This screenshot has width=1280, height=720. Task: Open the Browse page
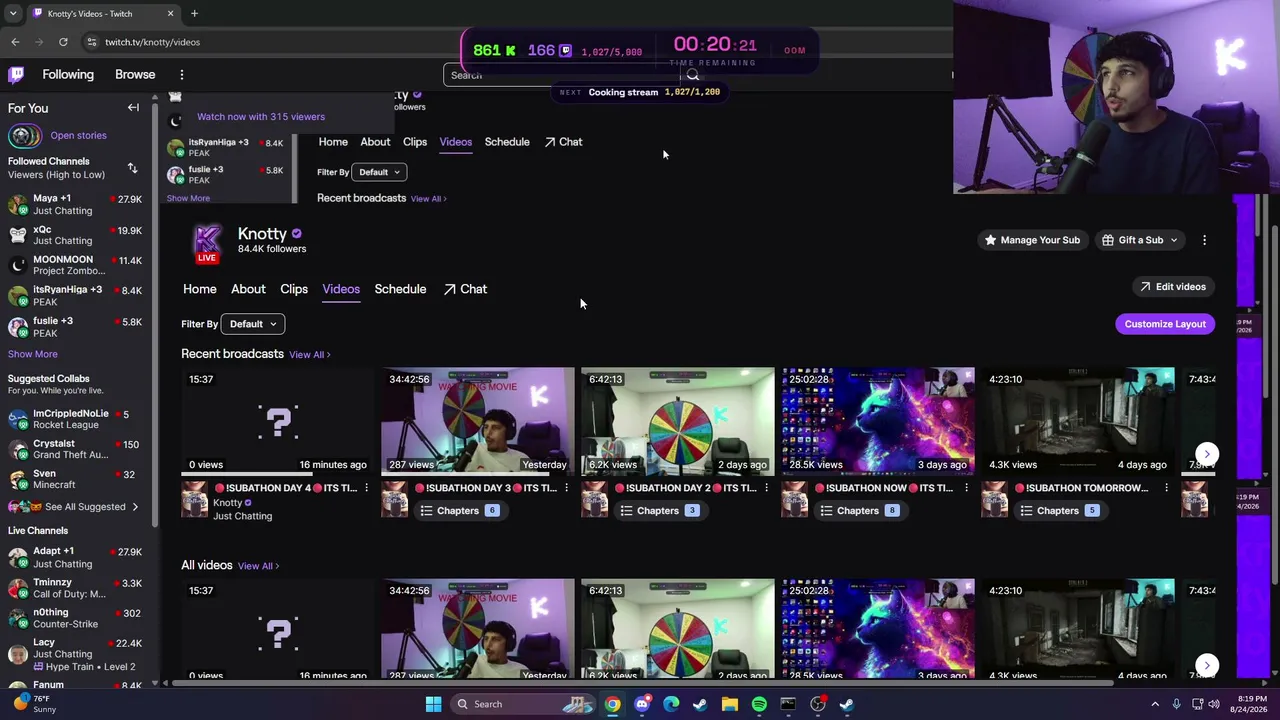pyautogui.click(x=135, y=75)
